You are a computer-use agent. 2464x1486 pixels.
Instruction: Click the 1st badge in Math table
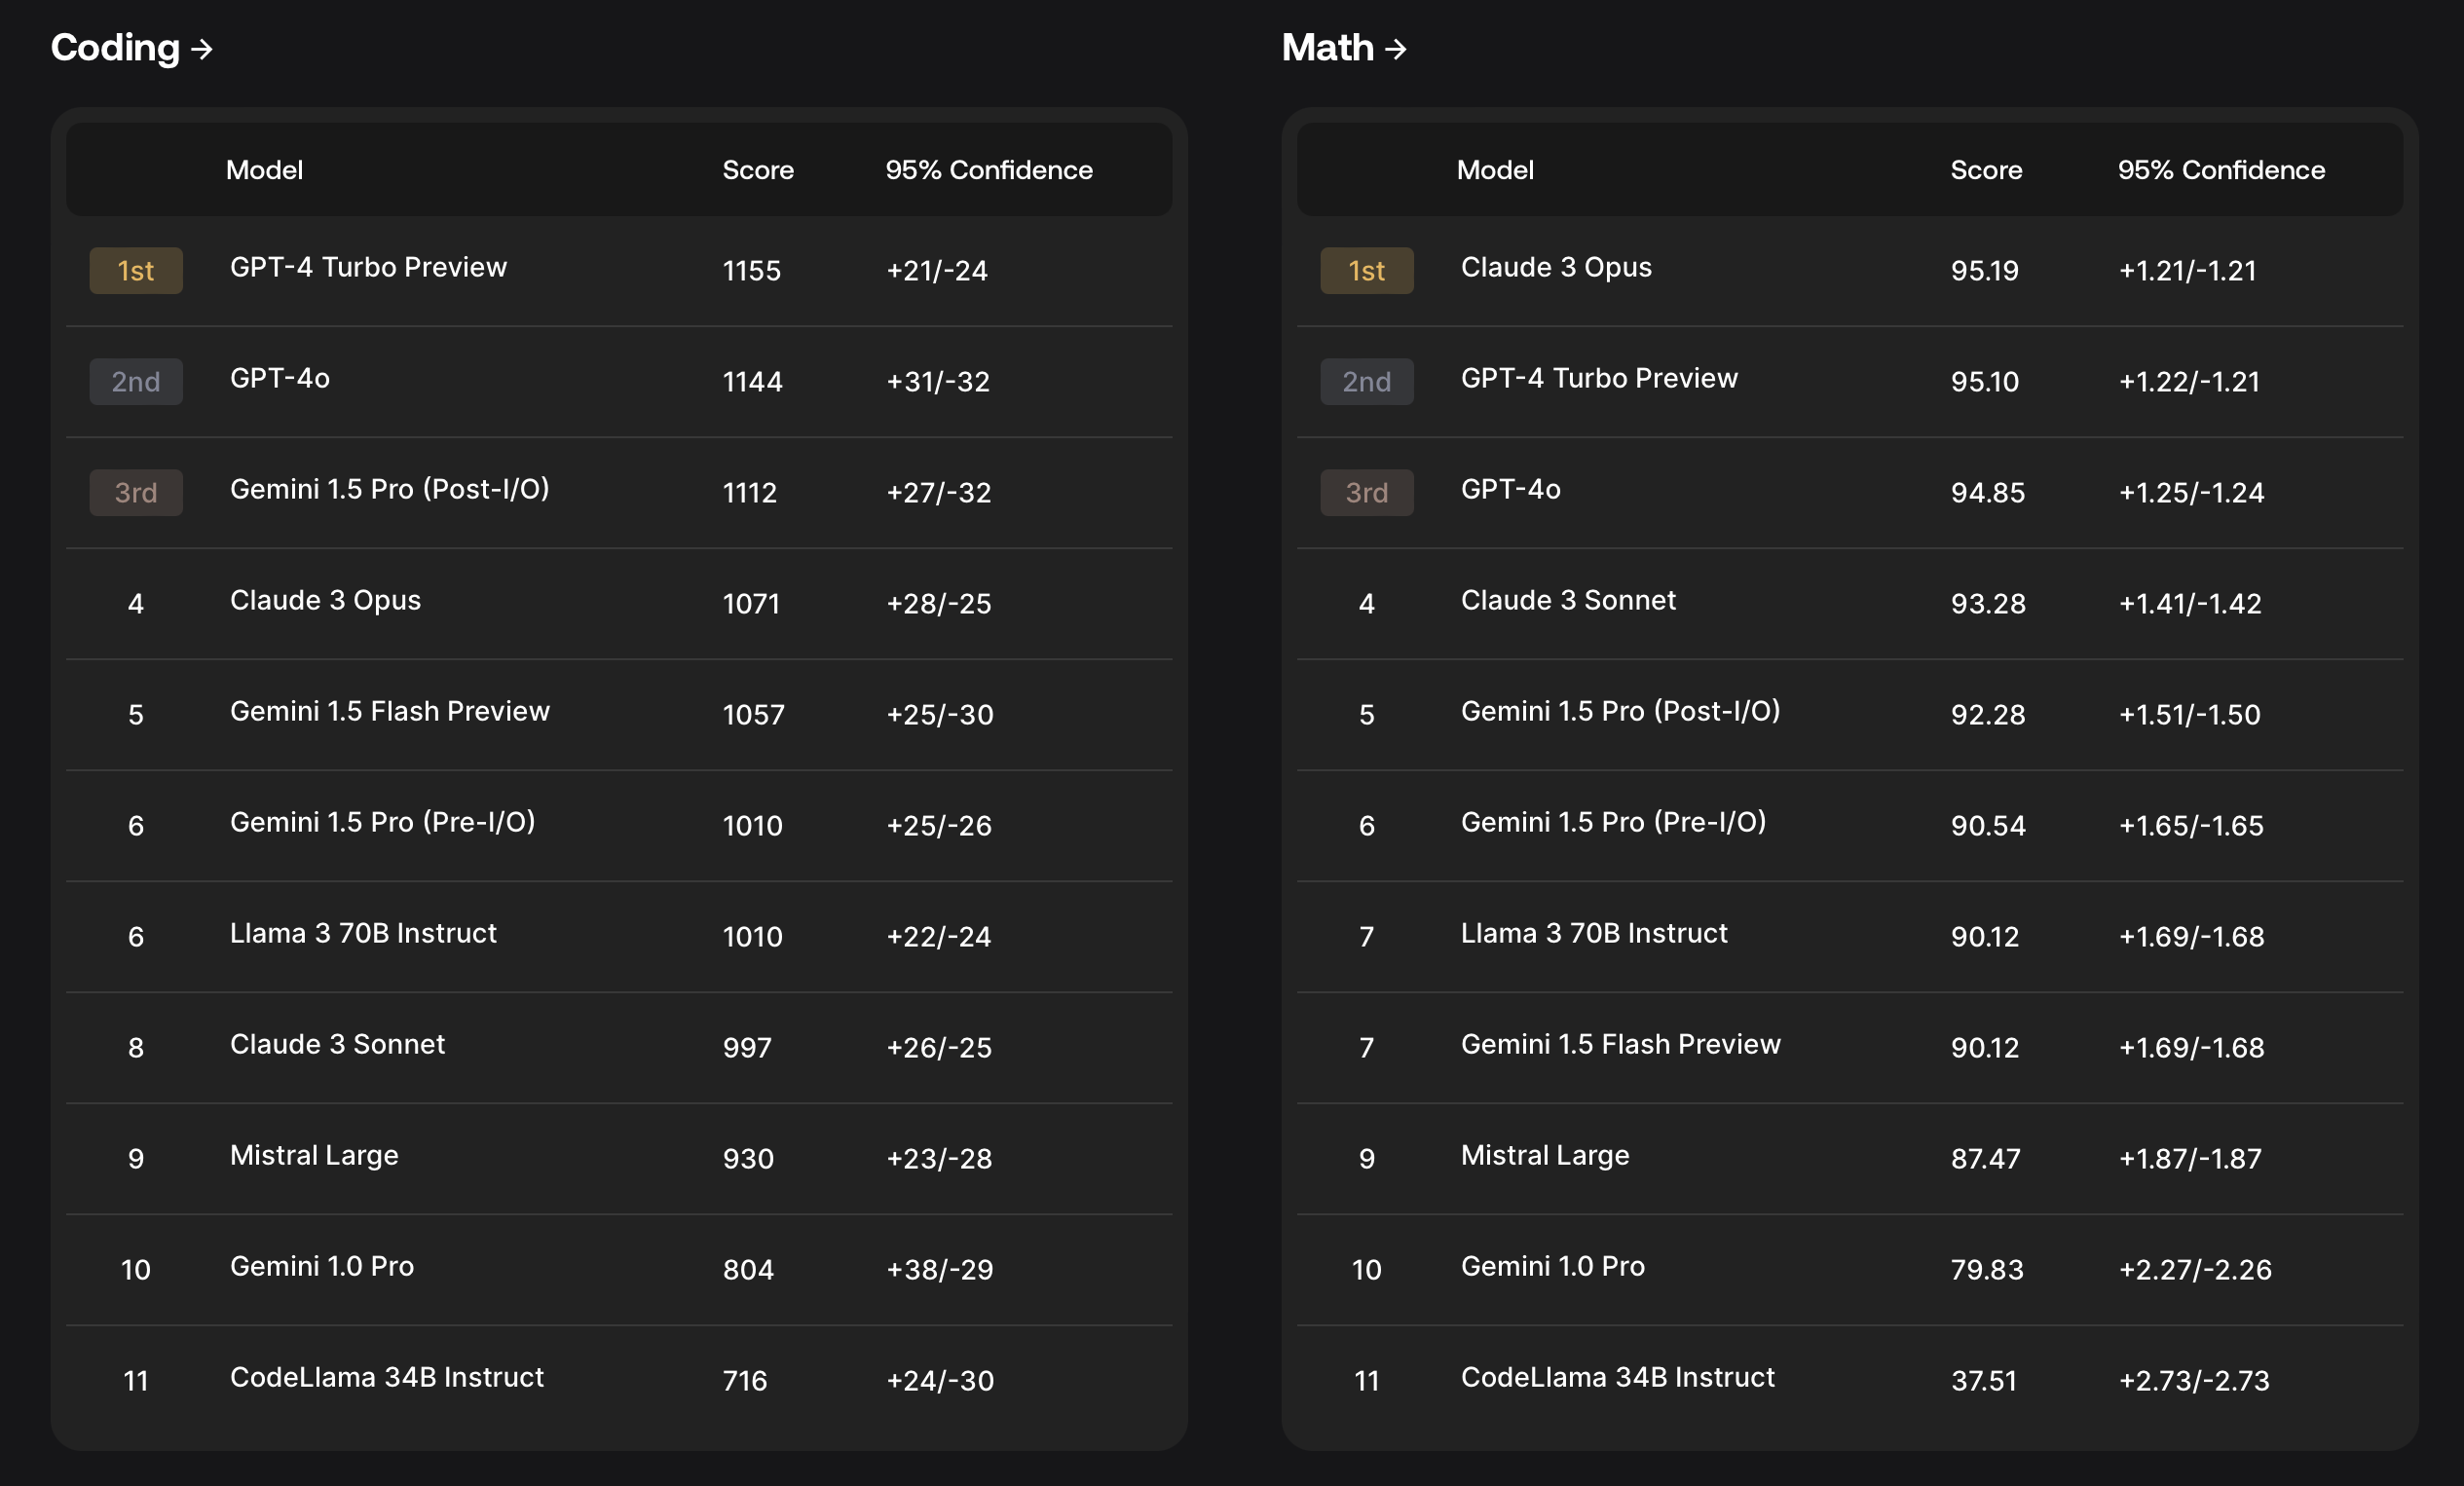click(1366, 271)
